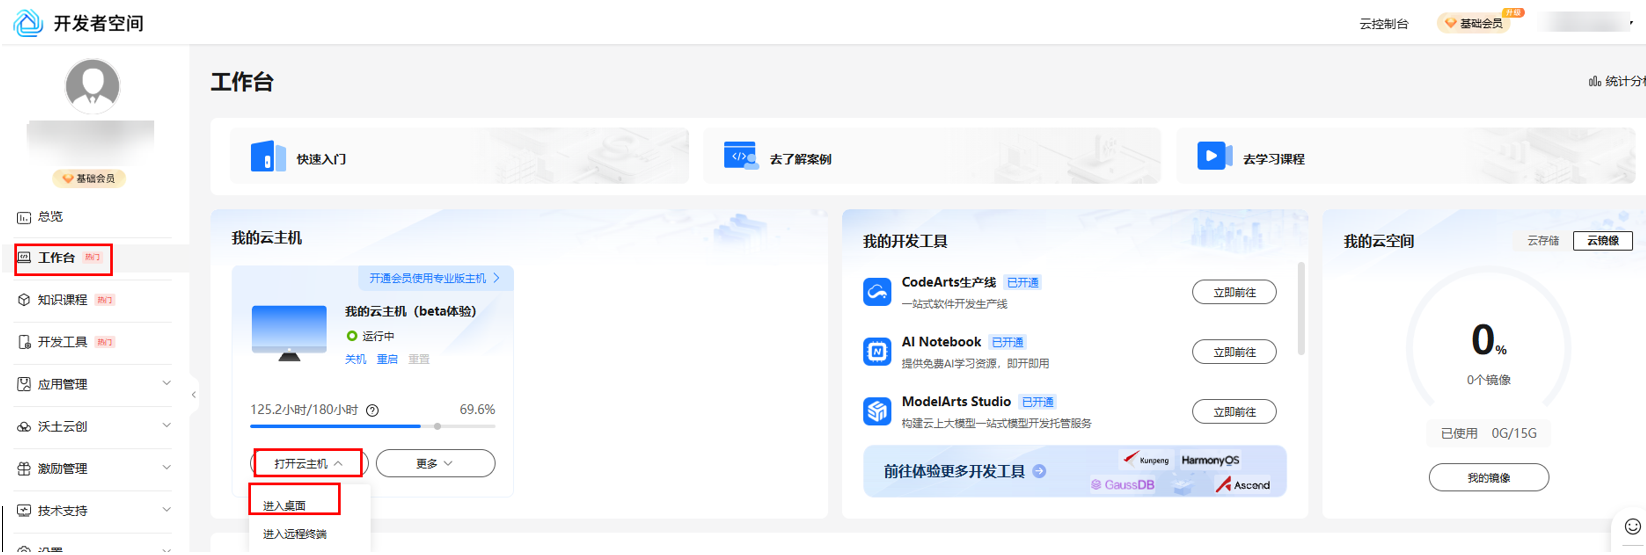This screenshot has width=1646, height=555.
Task: Click the cloud host usage progress bar
Action: (x=373, y=426)
